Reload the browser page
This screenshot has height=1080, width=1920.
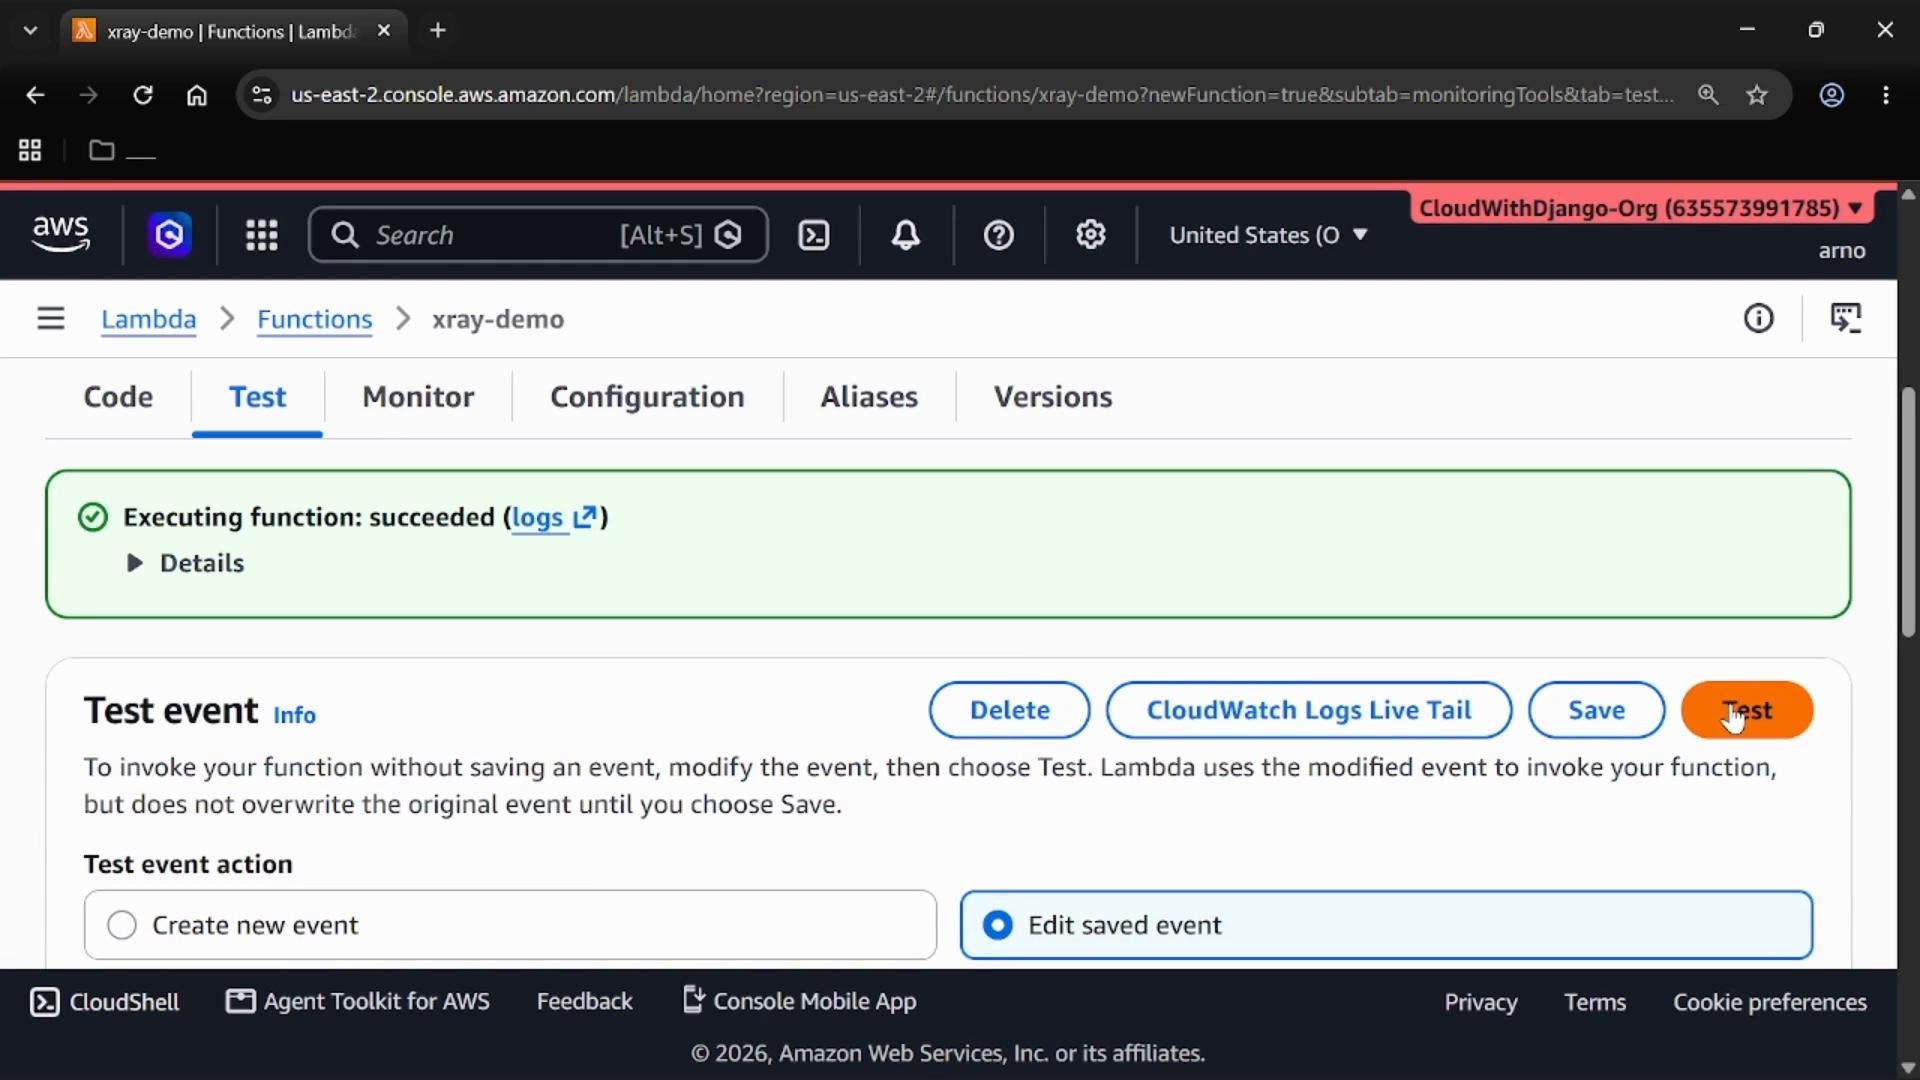143,95
